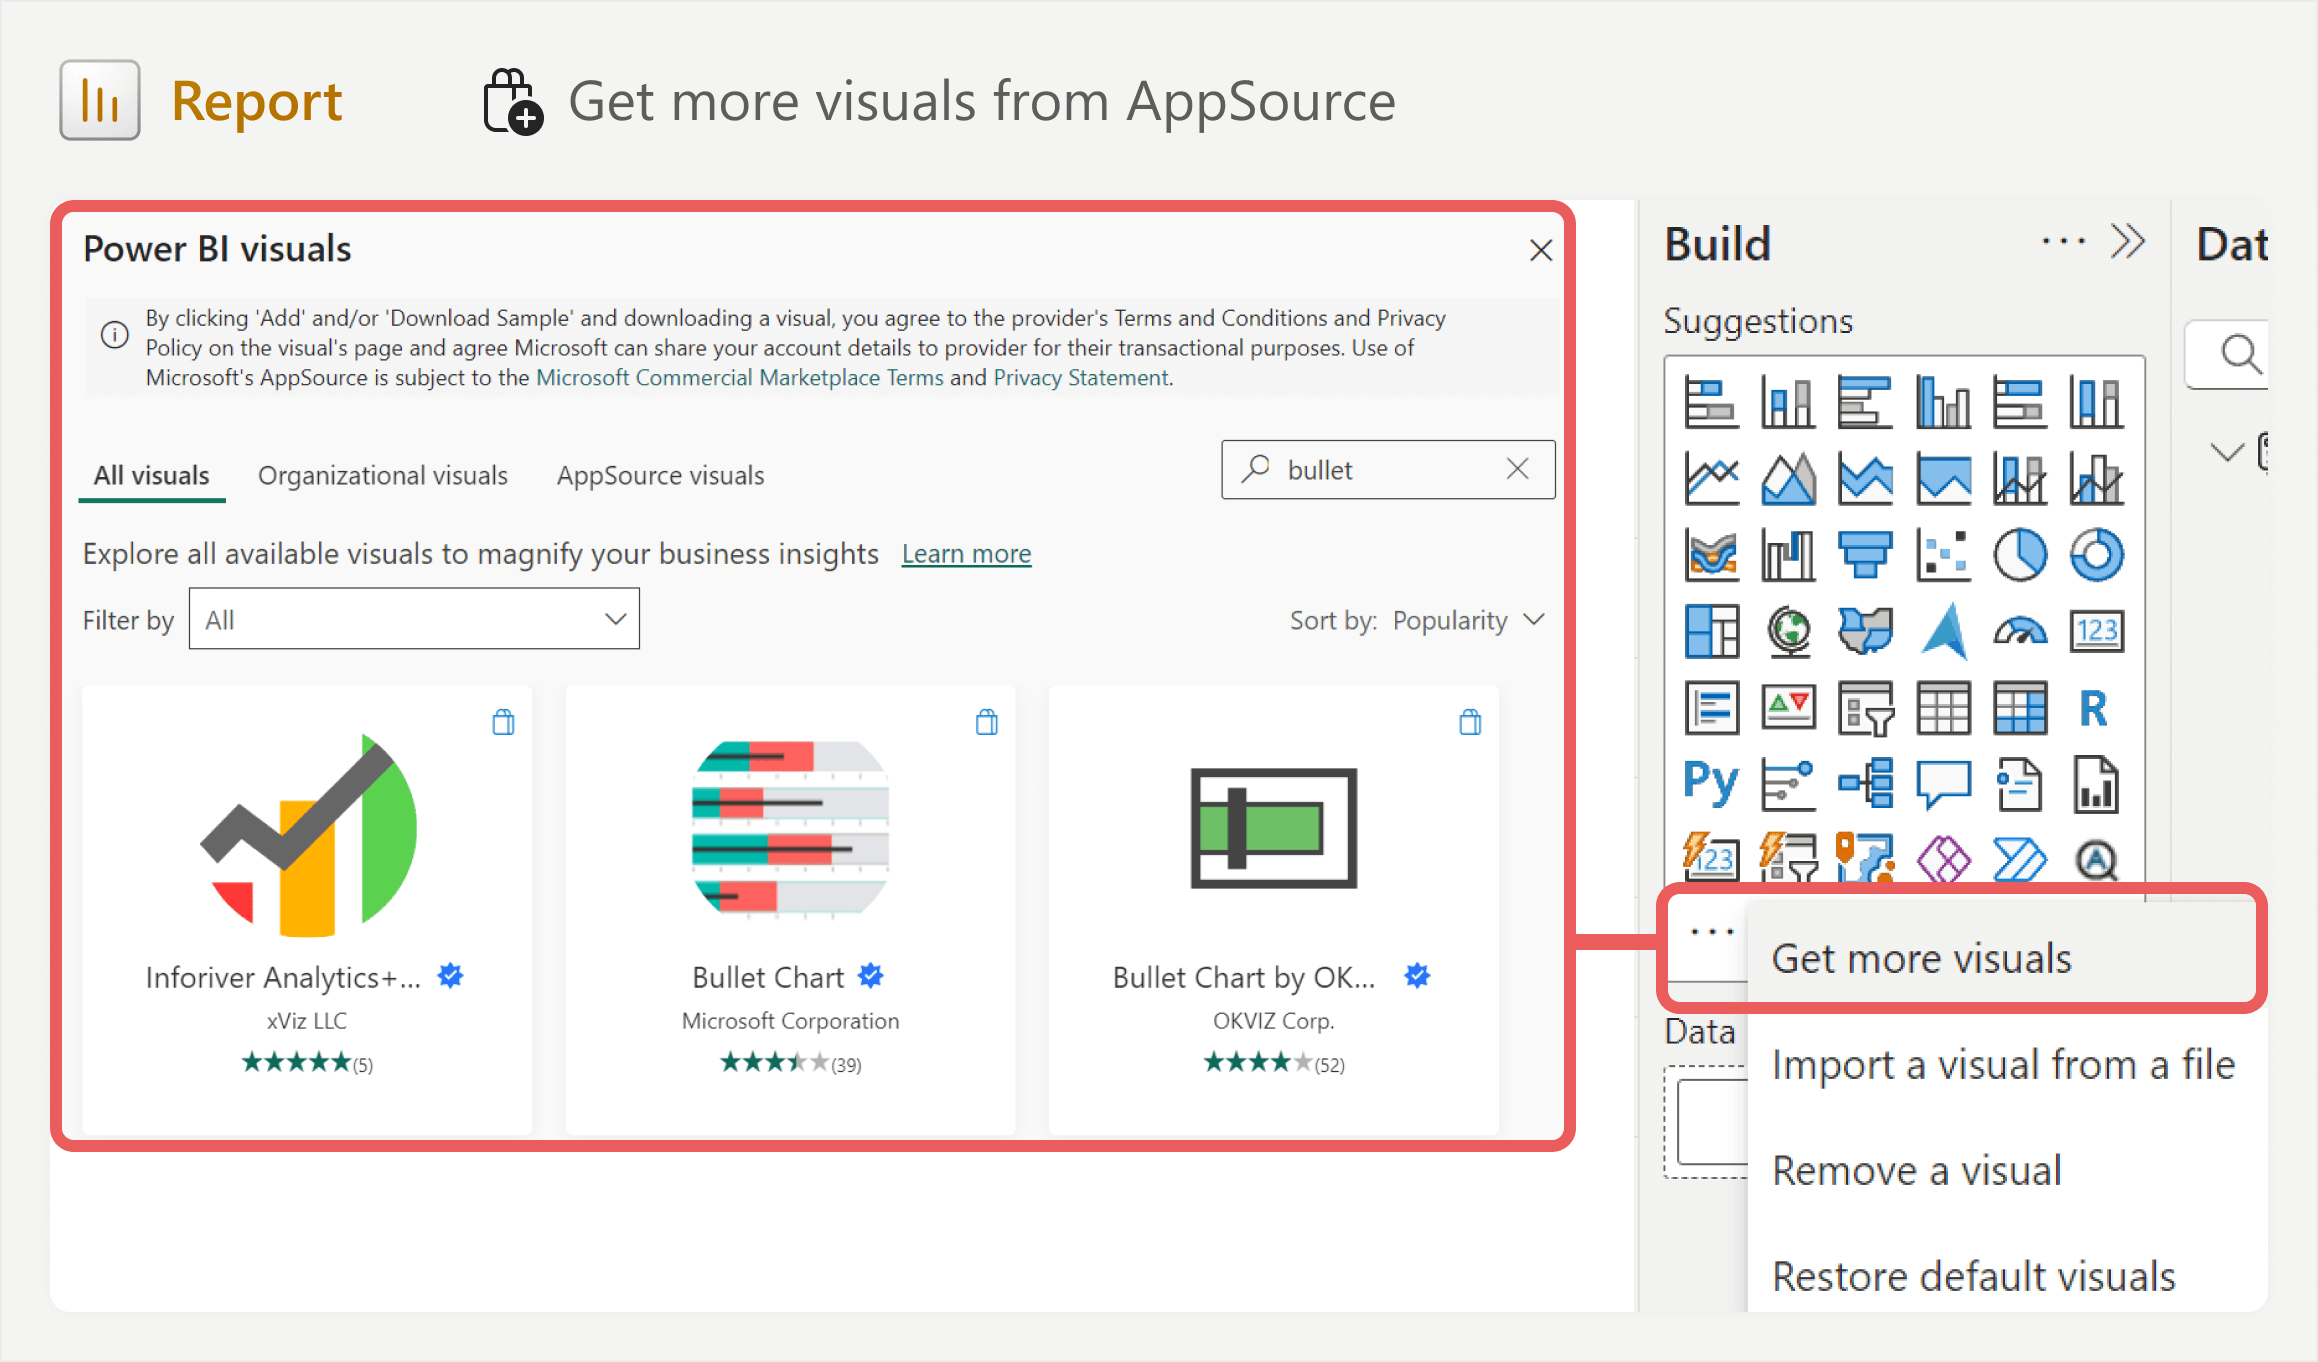Select the Power Apps visual
Viewport: 2318px width, 1362px height.
tap(1943, 859)
